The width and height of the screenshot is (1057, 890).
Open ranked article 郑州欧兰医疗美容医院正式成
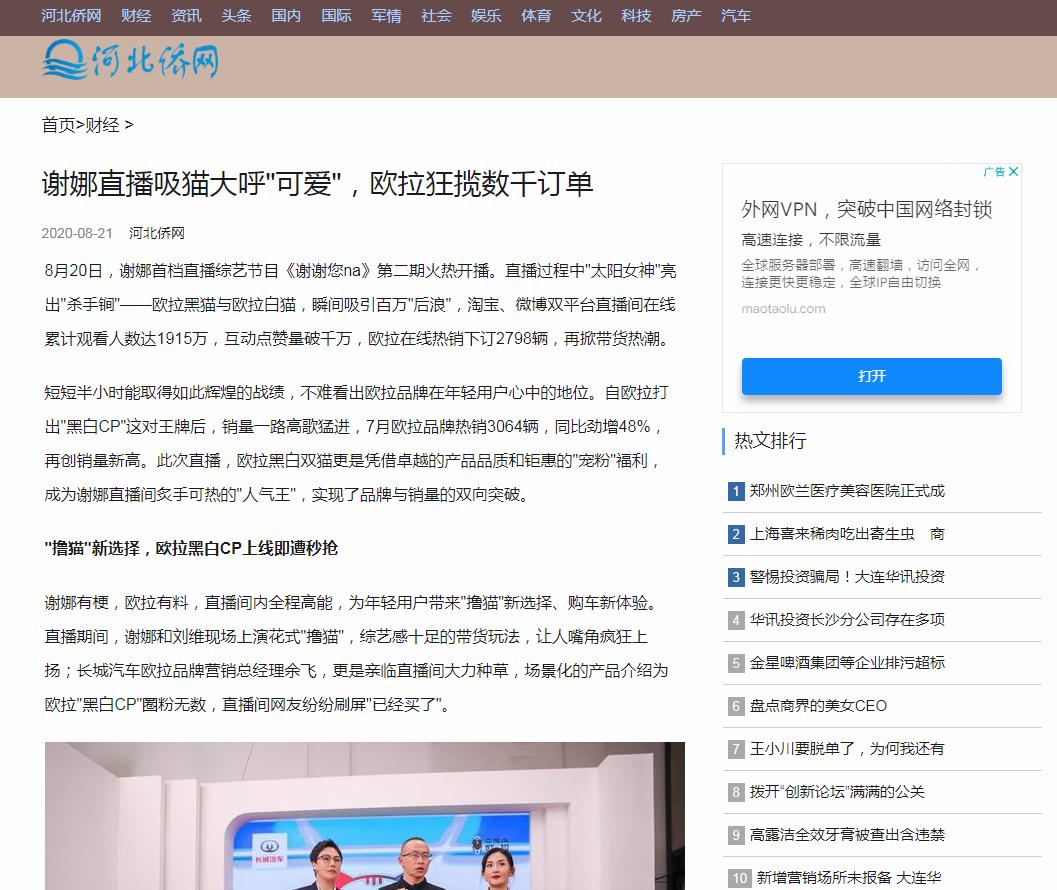click(x=847, y=491)
